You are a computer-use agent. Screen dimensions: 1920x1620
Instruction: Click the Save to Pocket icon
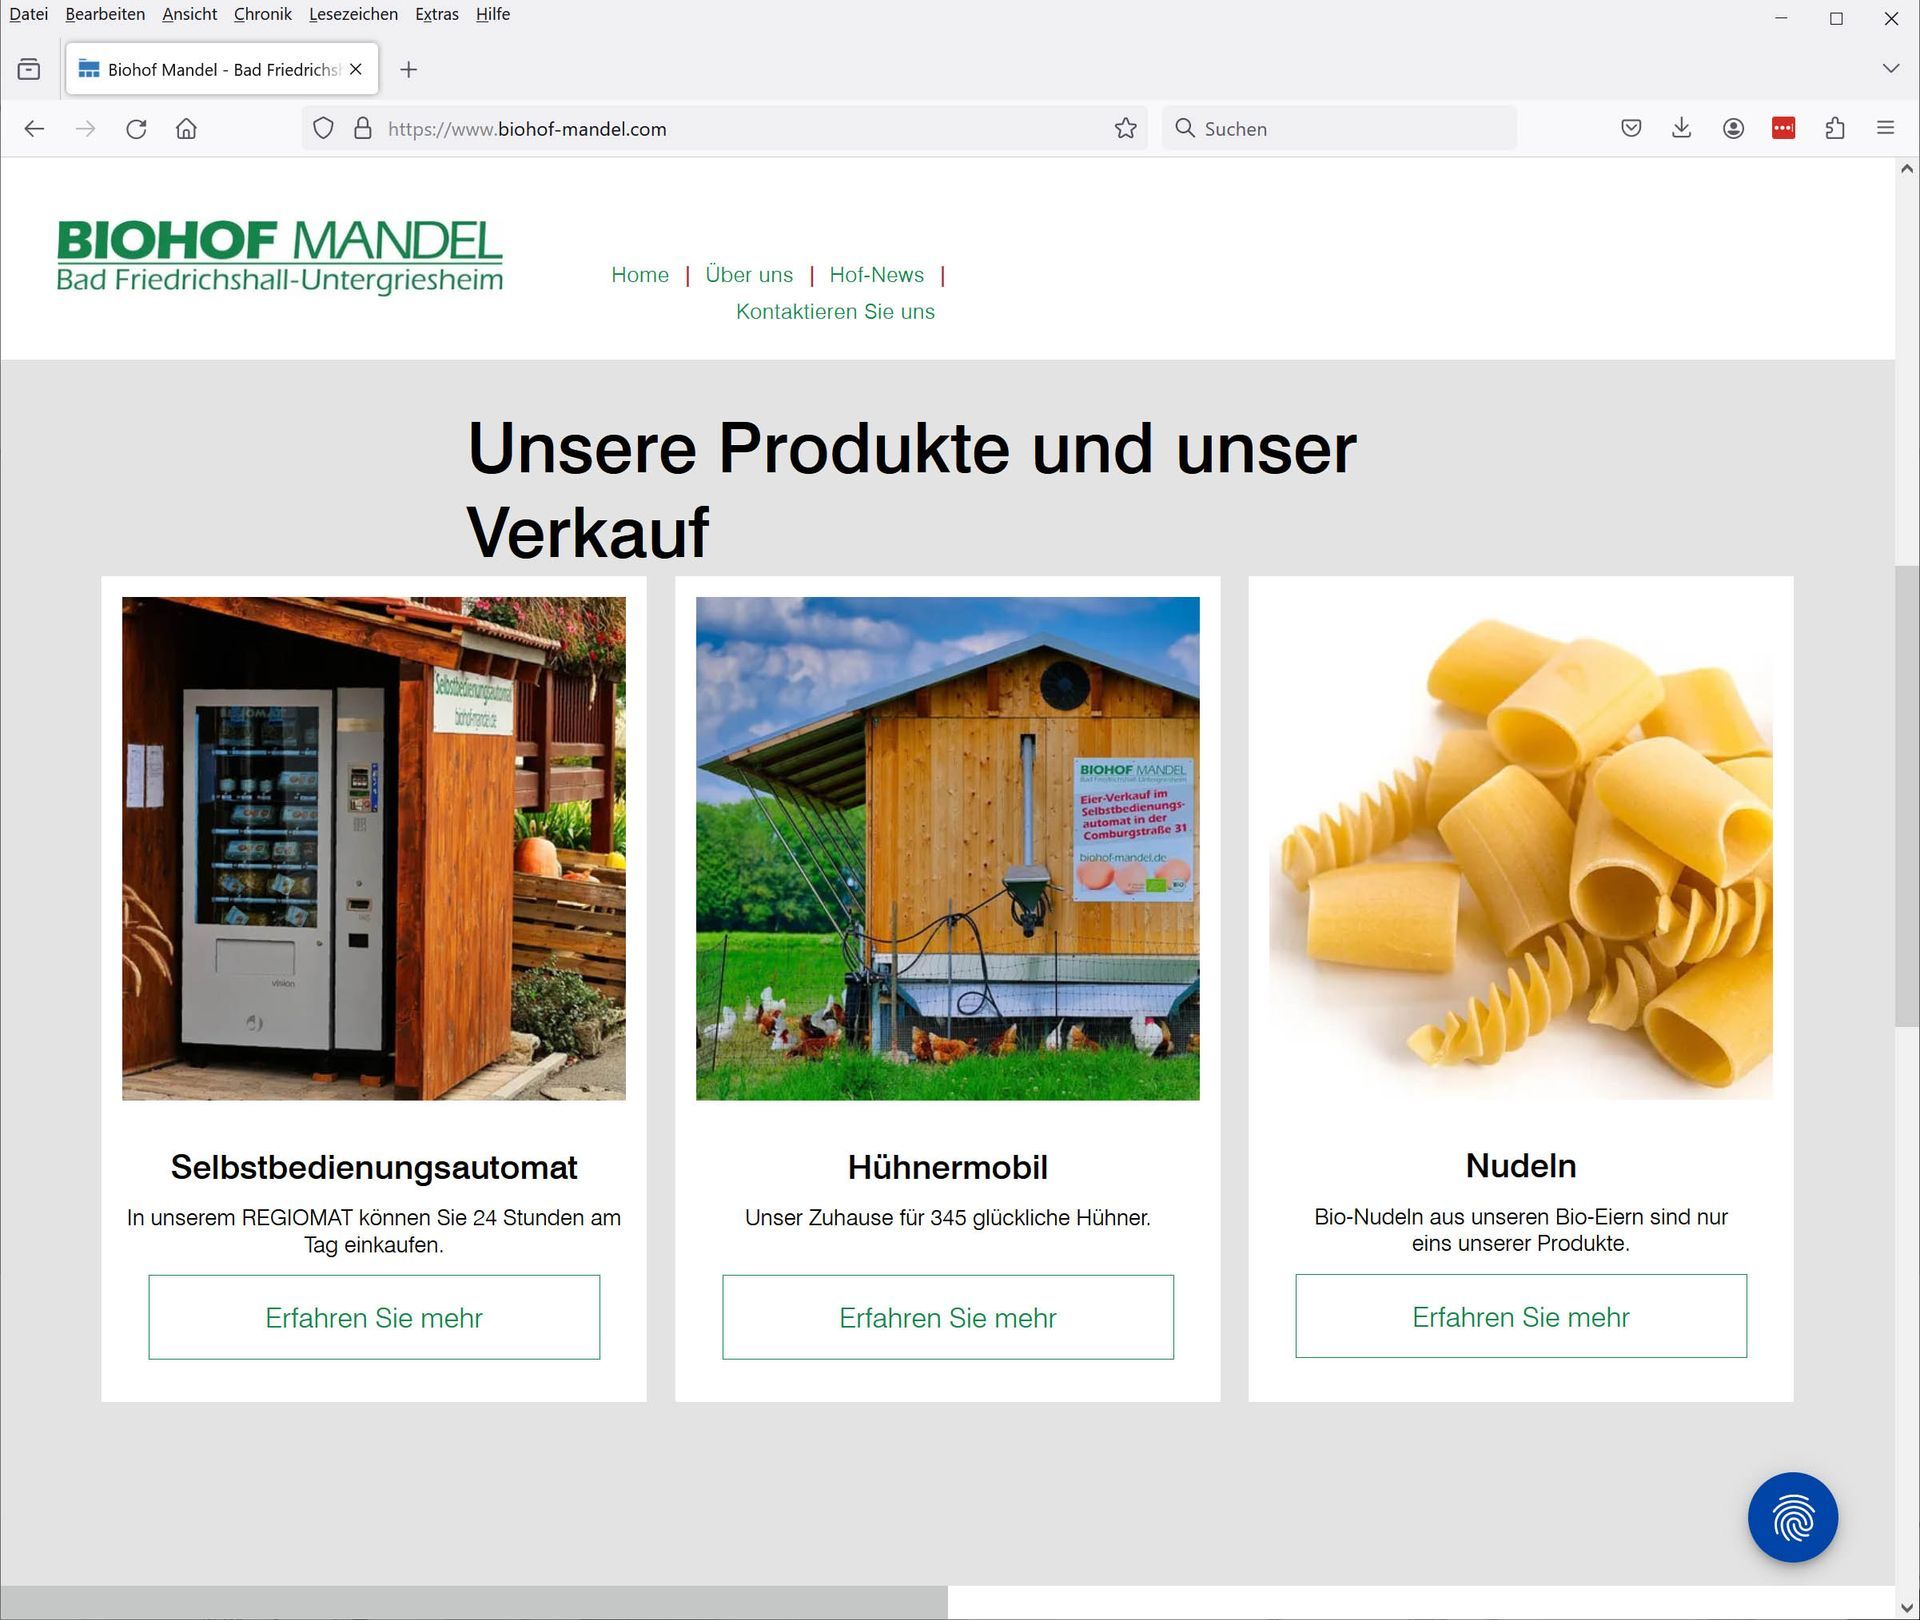point(1631,128)
